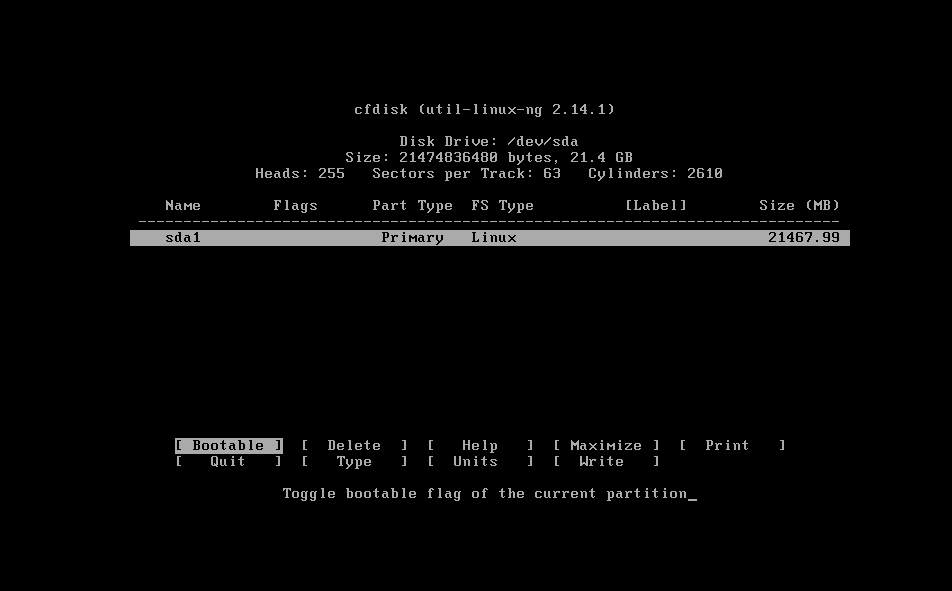
Task: Select the Bootable menu option
Action: (x=228, y=446)
